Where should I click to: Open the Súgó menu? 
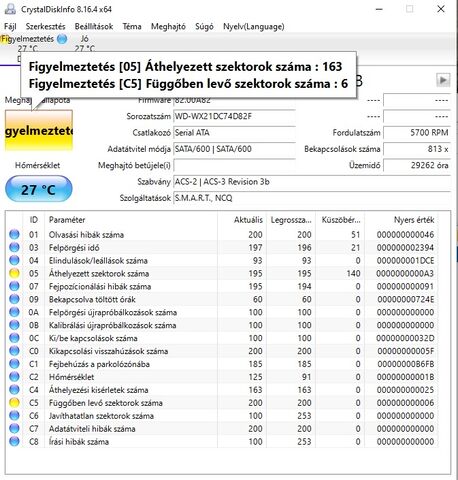(x=204, y=27)
